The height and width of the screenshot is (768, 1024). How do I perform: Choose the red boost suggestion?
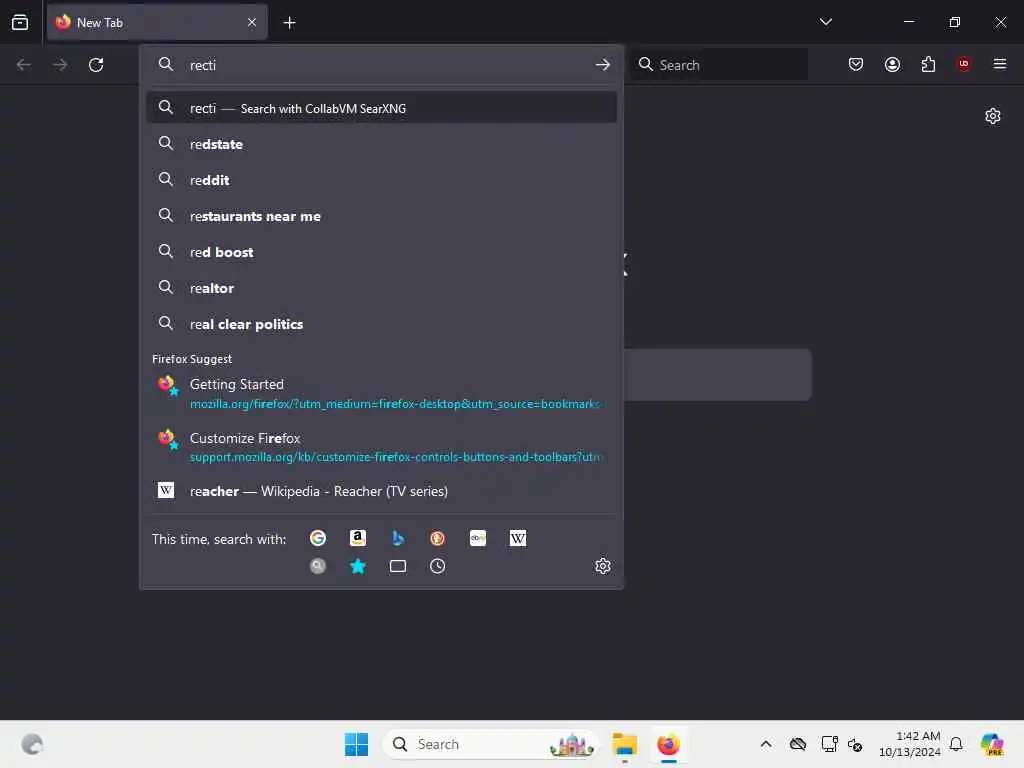coord(381,252)
